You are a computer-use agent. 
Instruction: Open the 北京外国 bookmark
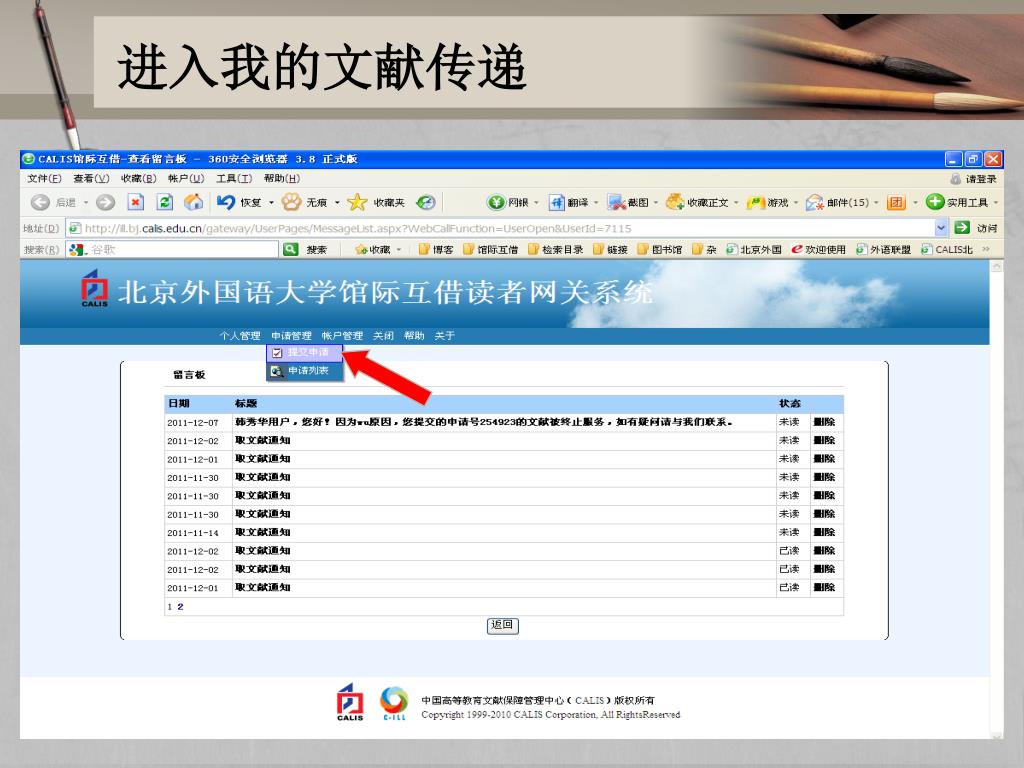[x=754, y=249]
